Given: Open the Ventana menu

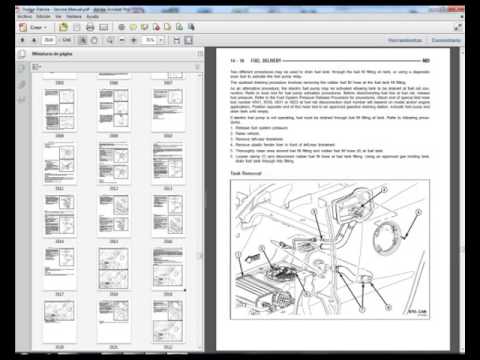Looking at the screenshot, I should click(x=74, y=16).
